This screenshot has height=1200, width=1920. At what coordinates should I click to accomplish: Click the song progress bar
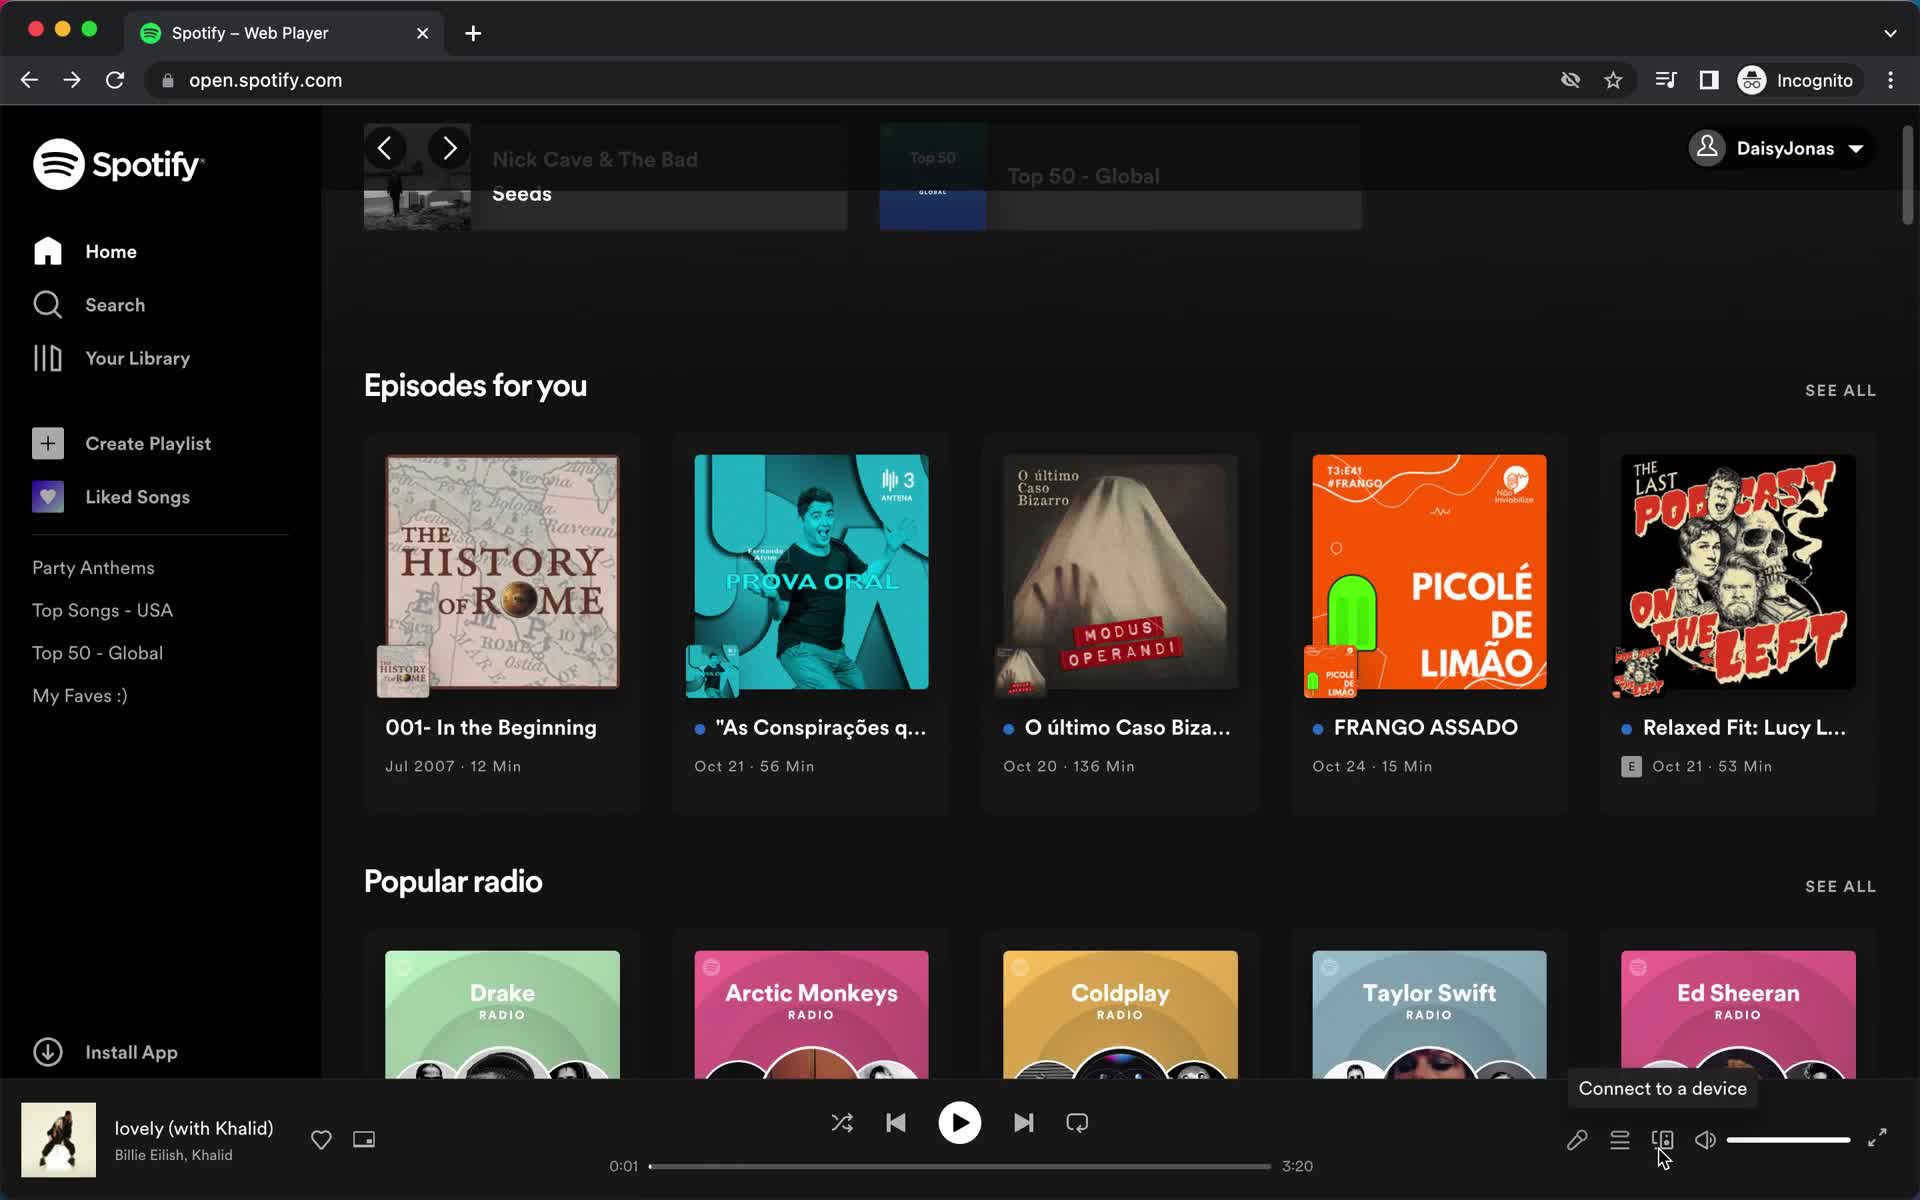click(960, 1166)
